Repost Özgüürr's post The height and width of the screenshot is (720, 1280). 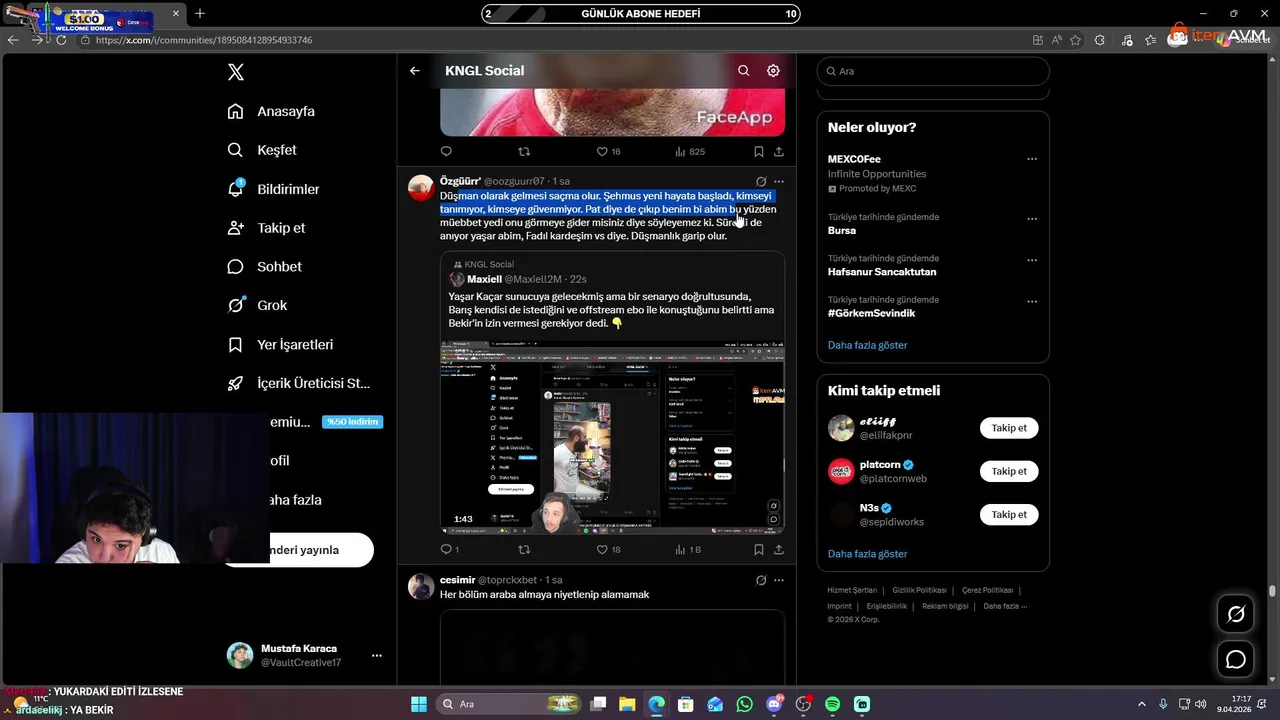[524, 550]
